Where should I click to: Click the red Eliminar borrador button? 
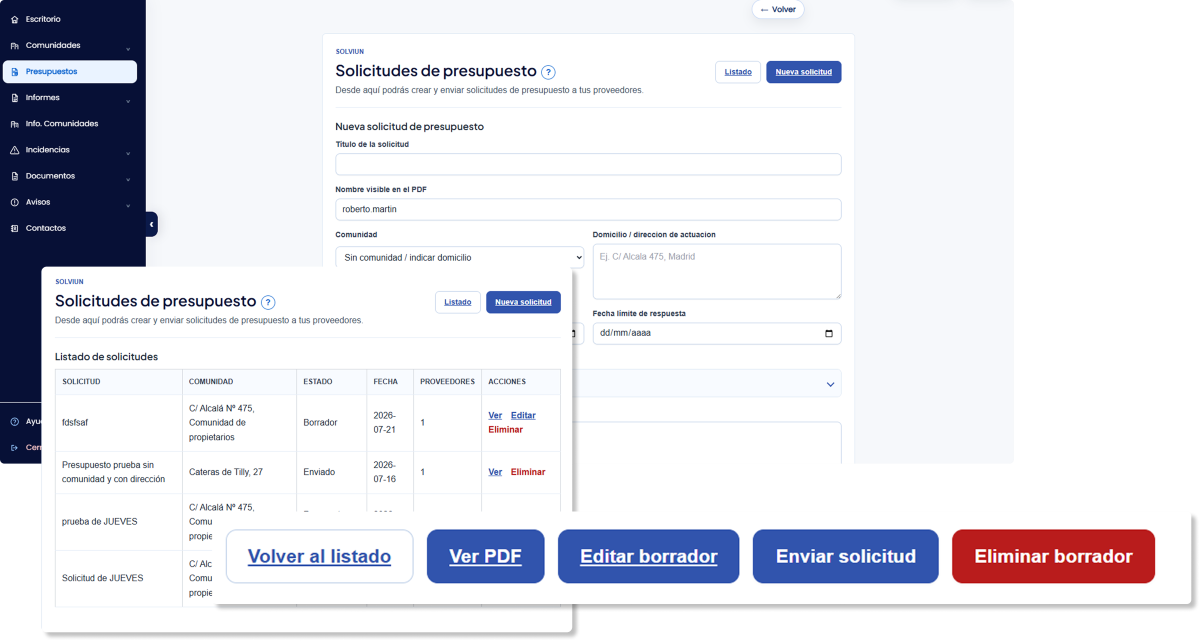click(1053, 556)
